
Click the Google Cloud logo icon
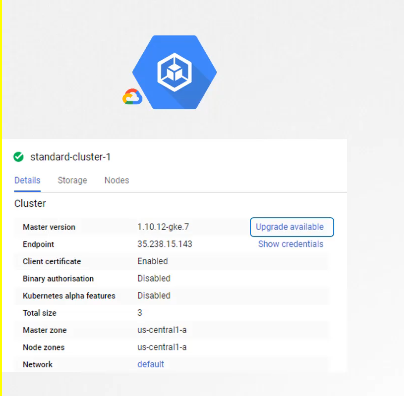pos(132,97)
